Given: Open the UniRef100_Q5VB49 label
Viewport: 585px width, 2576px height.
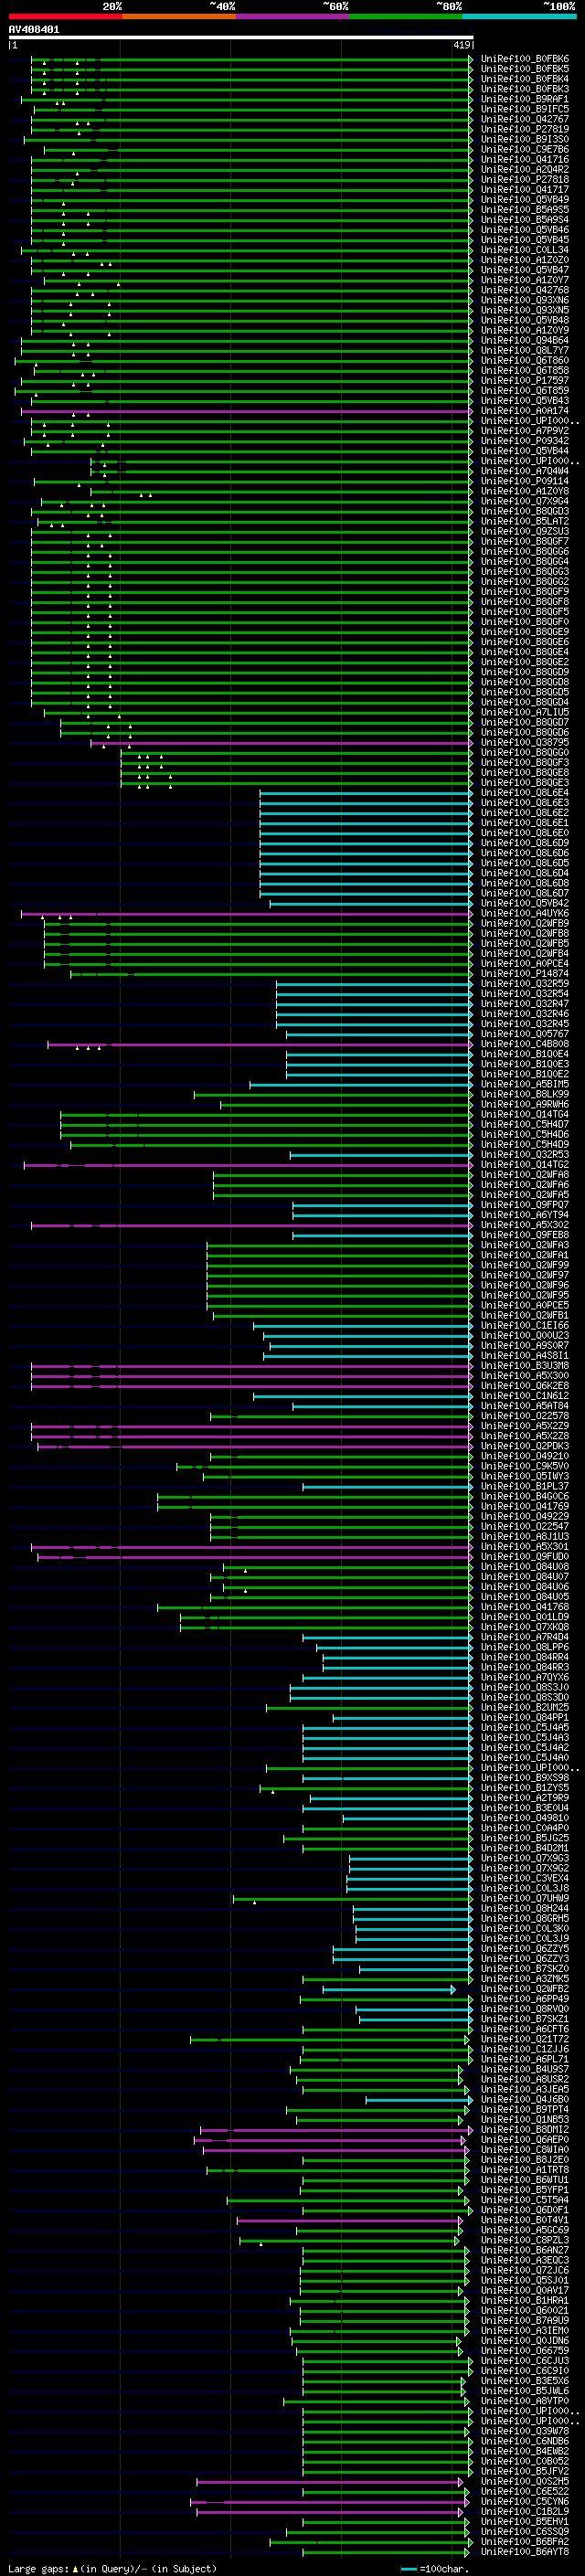Looking at the screenshot, I should click(x=524, y=200).
